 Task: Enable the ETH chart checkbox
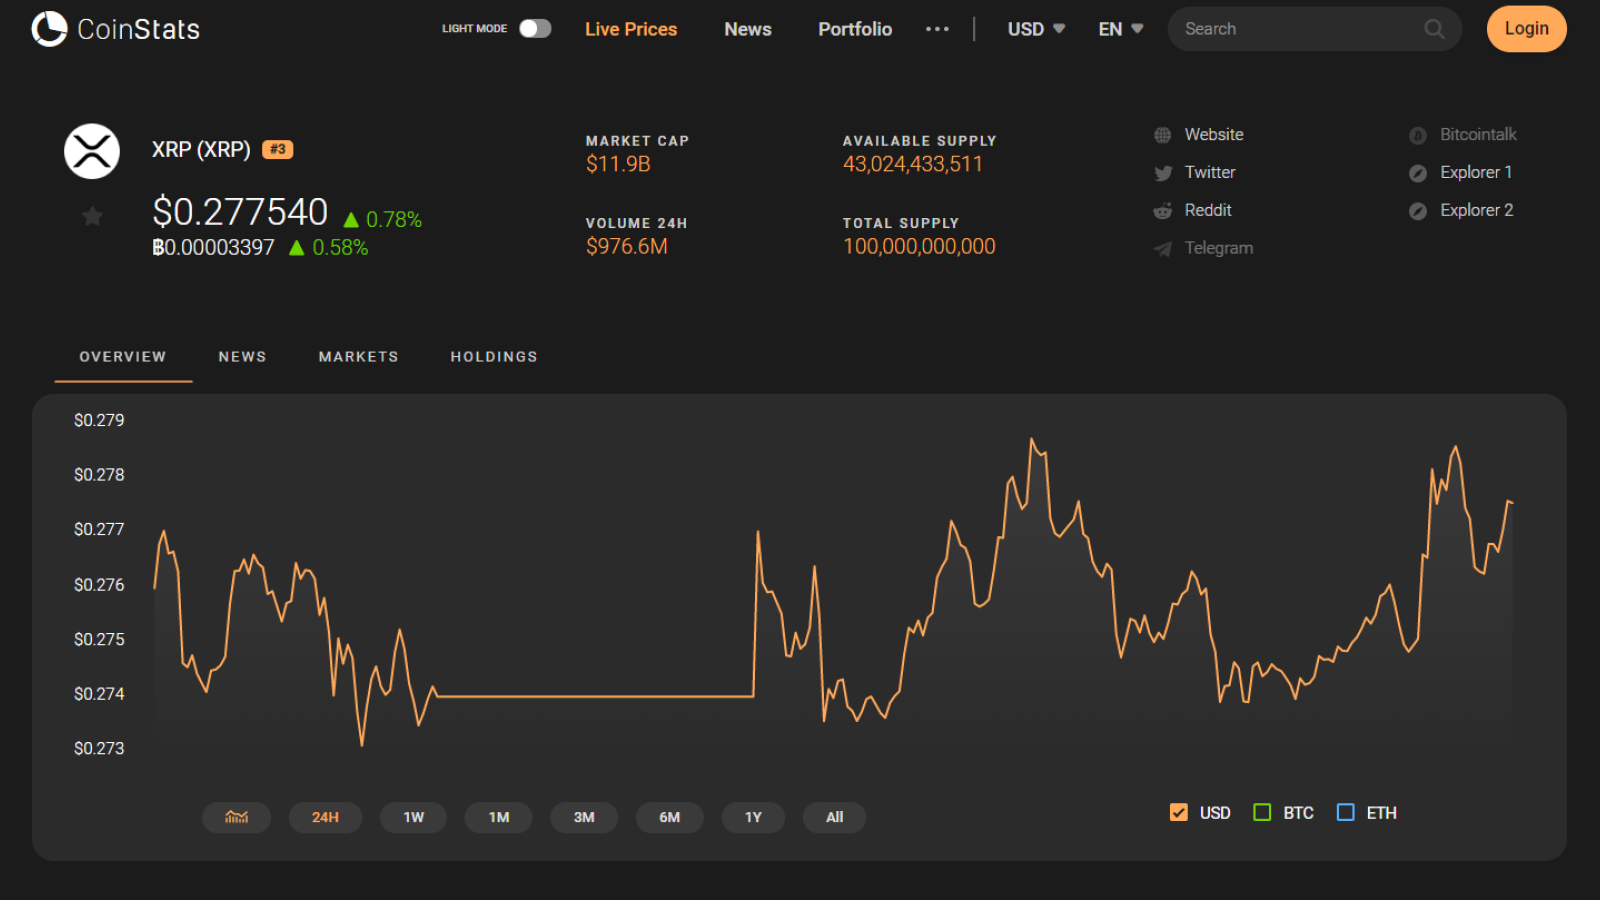click(1345, 812)
